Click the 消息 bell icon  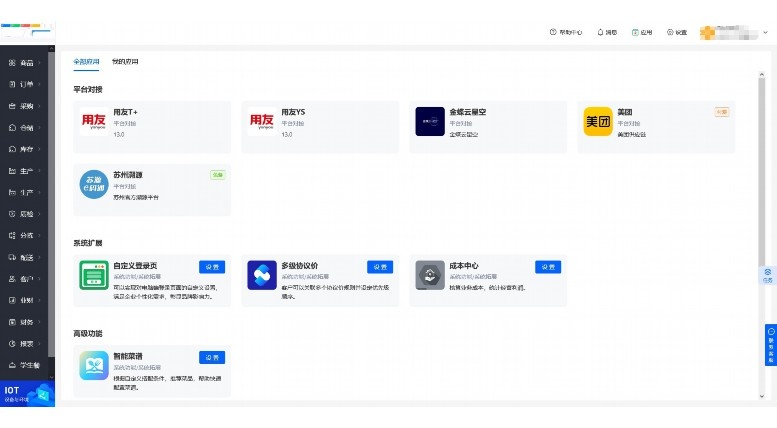point(600,32)
